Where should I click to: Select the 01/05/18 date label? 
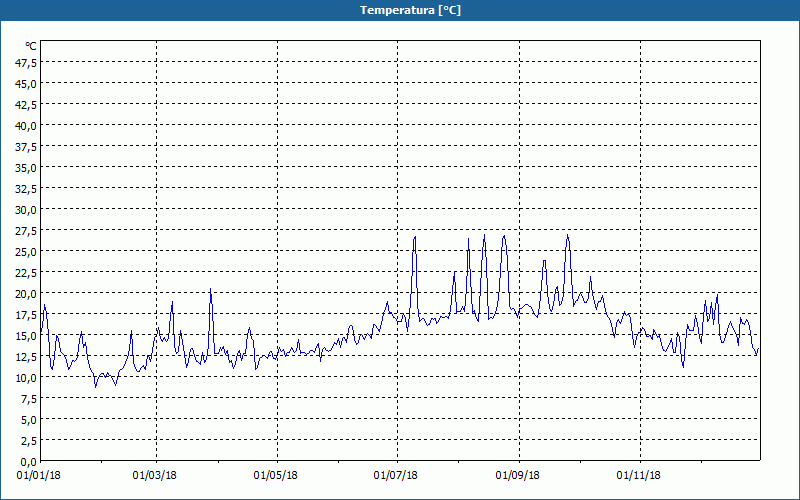[x=276, y=476]
